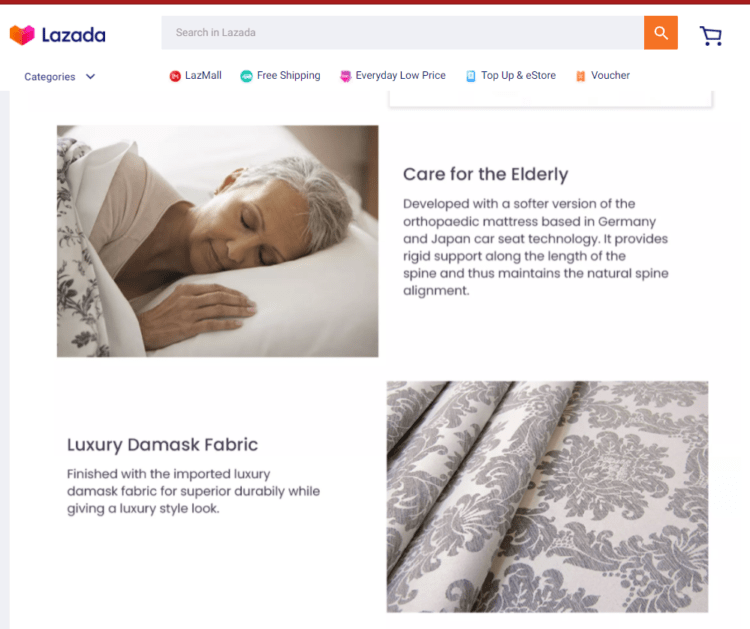This screenshot has width=750, height=629.
Task: Select Top Up & eStore menu item
Action: coord(518,76)
